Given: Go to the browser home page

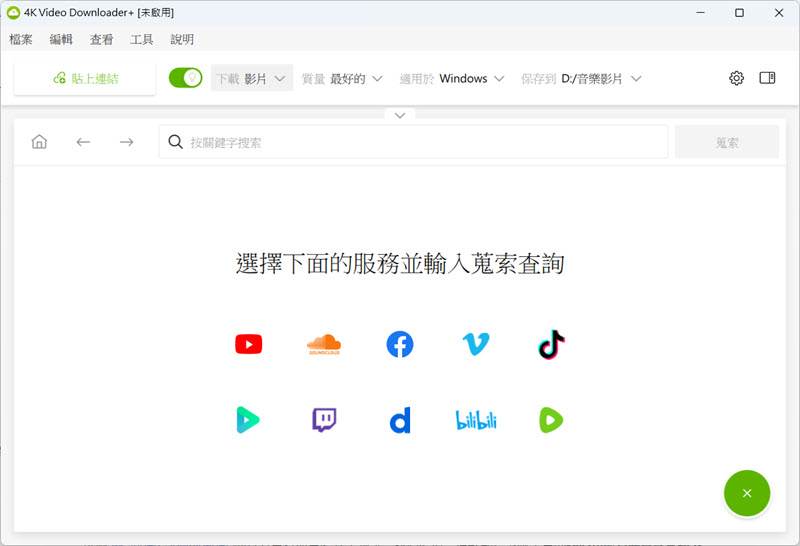Looking at the screenshot, I should (x=39, y=142).
